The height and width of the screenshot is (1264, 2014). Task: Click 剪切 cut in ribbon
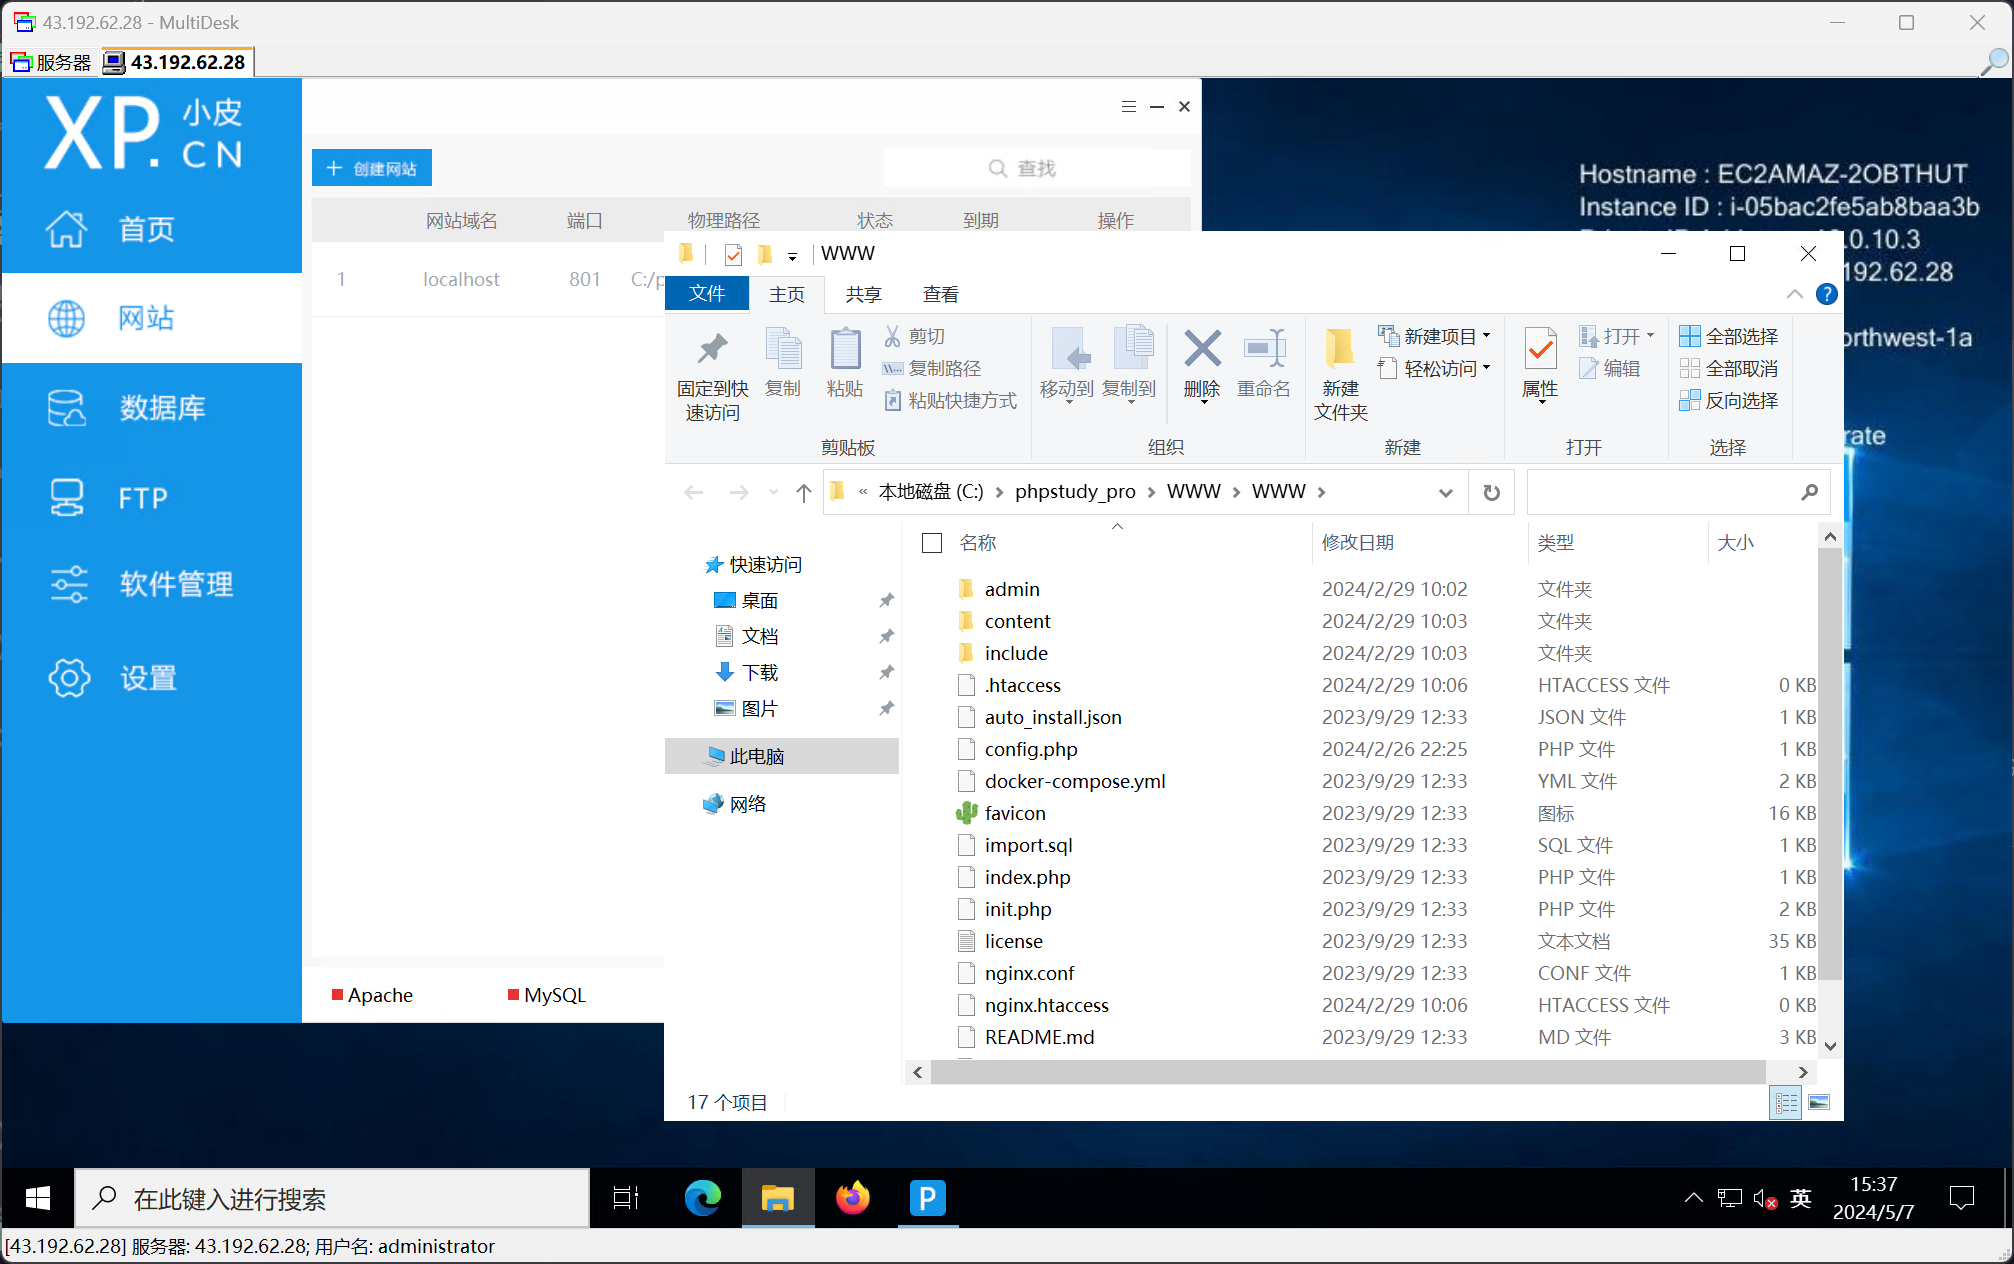pos(915,336)
